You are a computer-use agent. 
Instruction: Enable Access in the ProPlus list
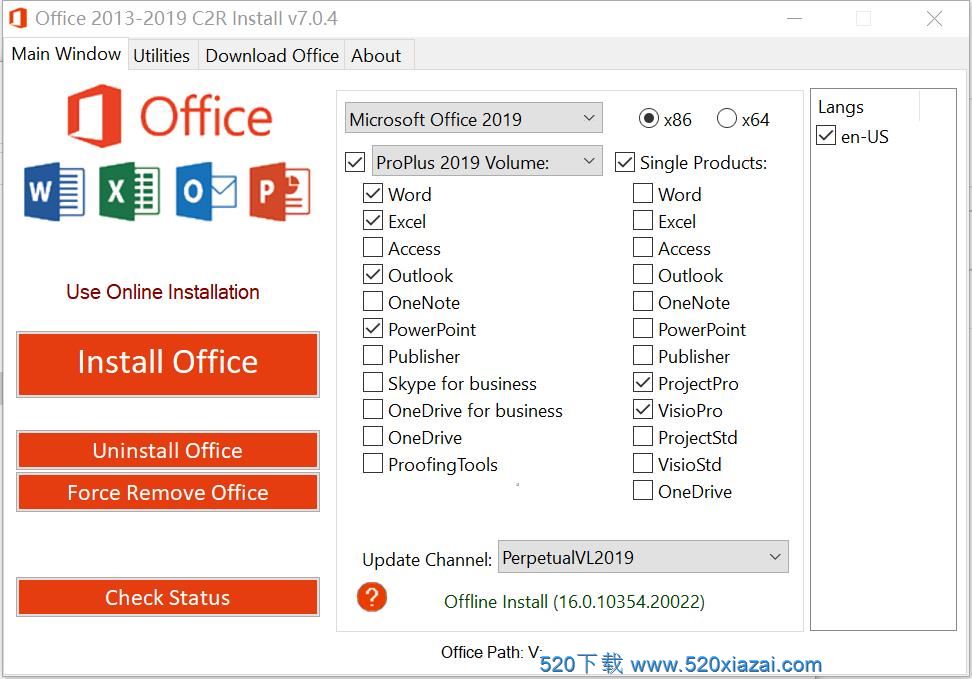(373, 249)
